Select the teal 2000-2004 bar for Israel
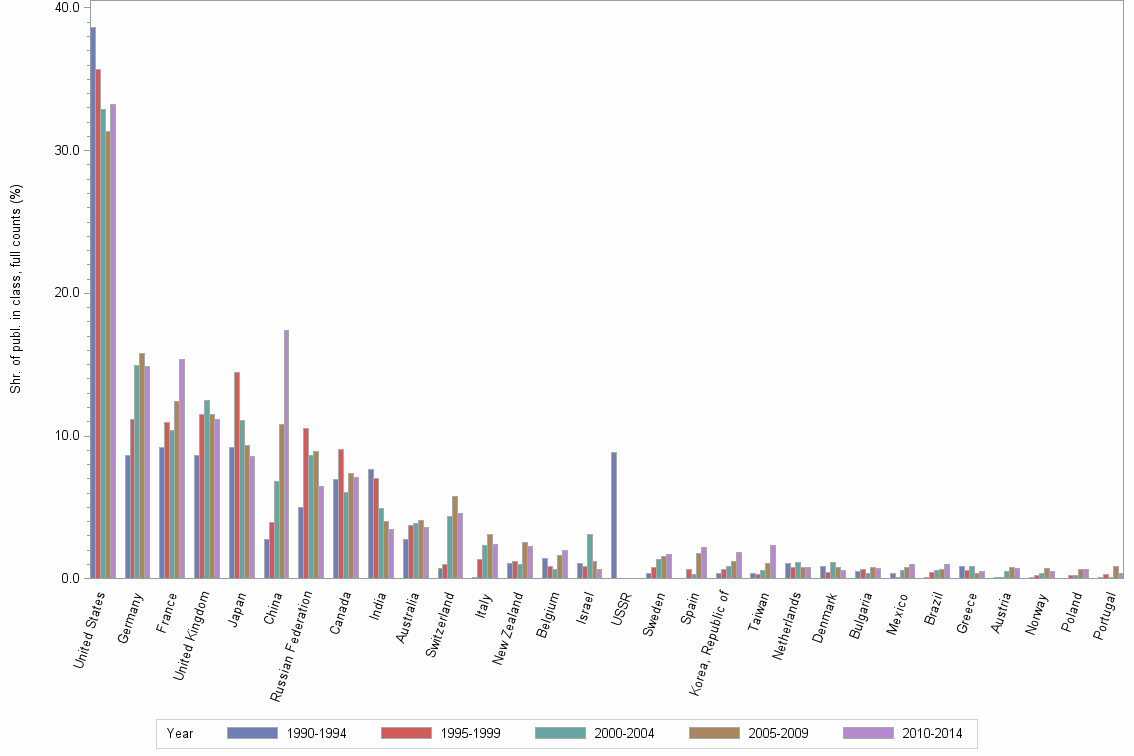This screenshot has height=756, width=1134. (589, 555)
